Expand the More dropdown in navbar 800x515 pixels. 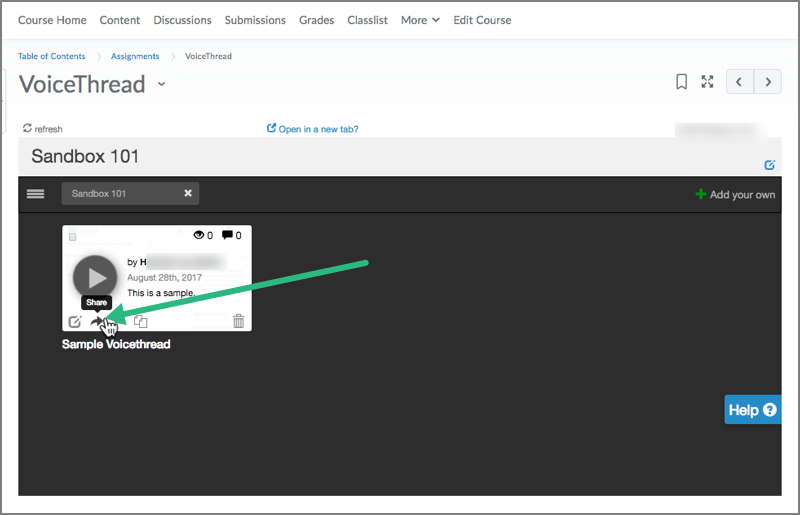coord(420,20)
